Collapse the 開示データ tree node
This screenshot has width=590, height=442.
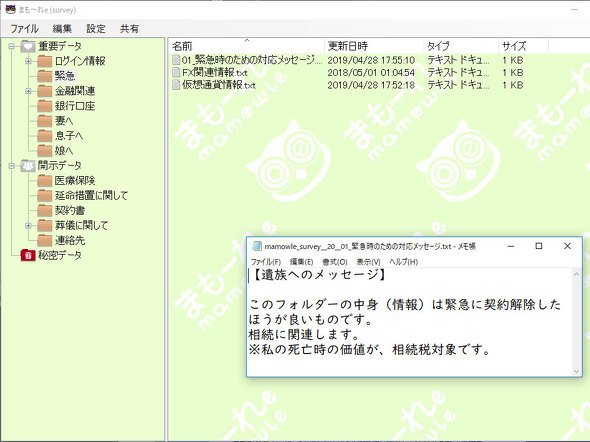coord(12,166)
